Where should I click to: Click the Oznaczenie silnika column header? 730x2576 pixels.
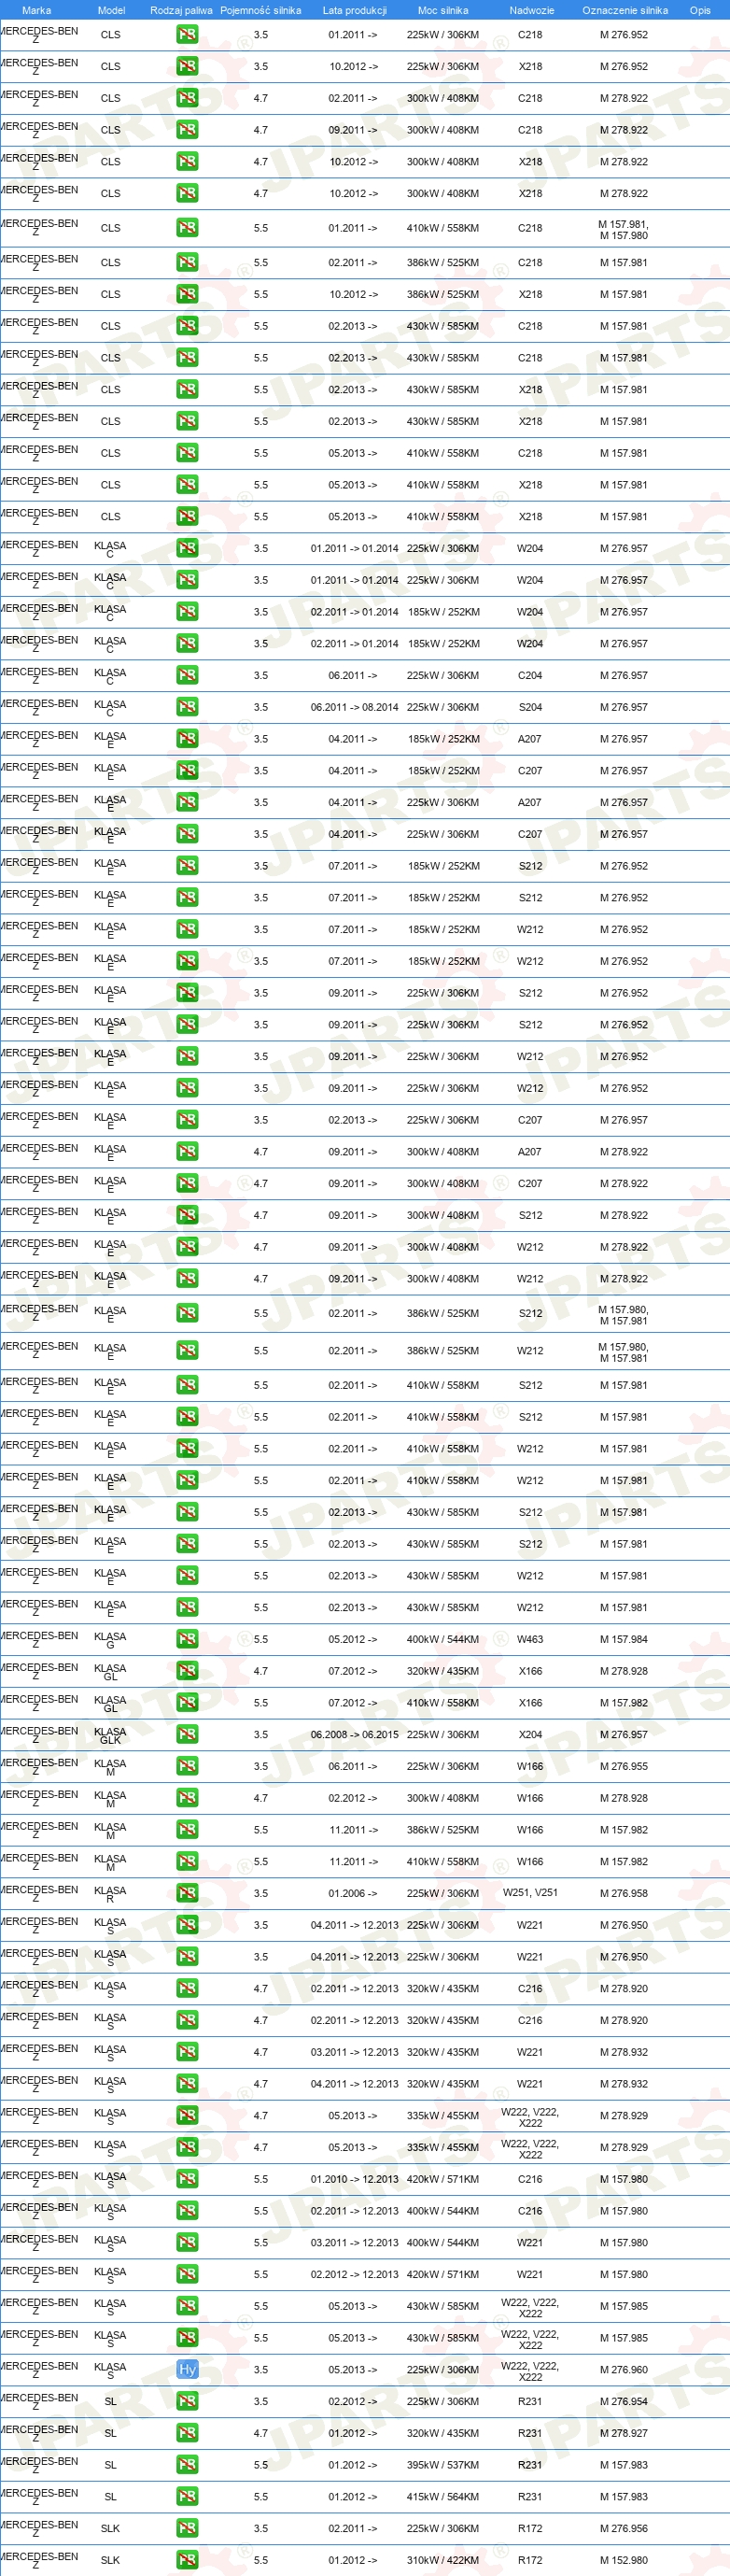pos(625,10)
